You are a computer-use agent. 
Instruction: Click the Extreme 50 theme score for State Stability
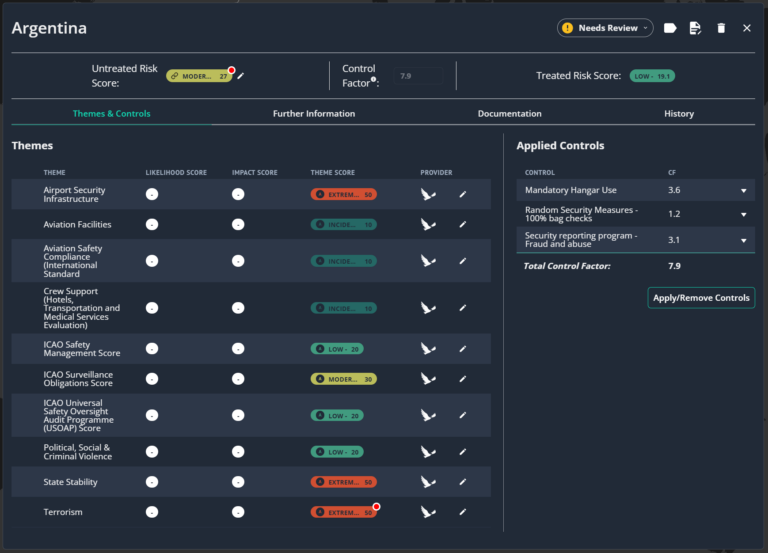pyautogui.click(x=344, y=482)
